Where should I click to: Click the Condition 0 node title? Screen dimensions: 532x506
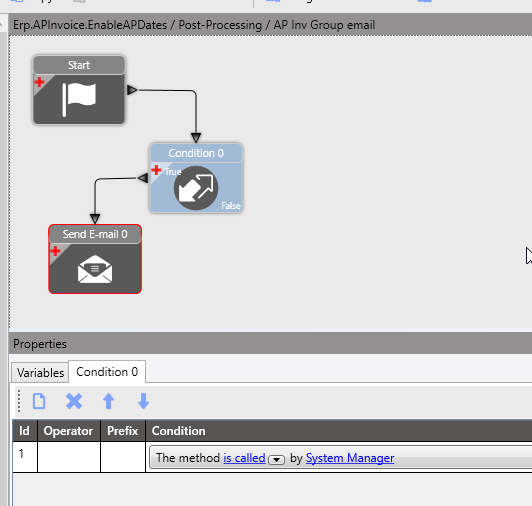(x=196, y=153)
